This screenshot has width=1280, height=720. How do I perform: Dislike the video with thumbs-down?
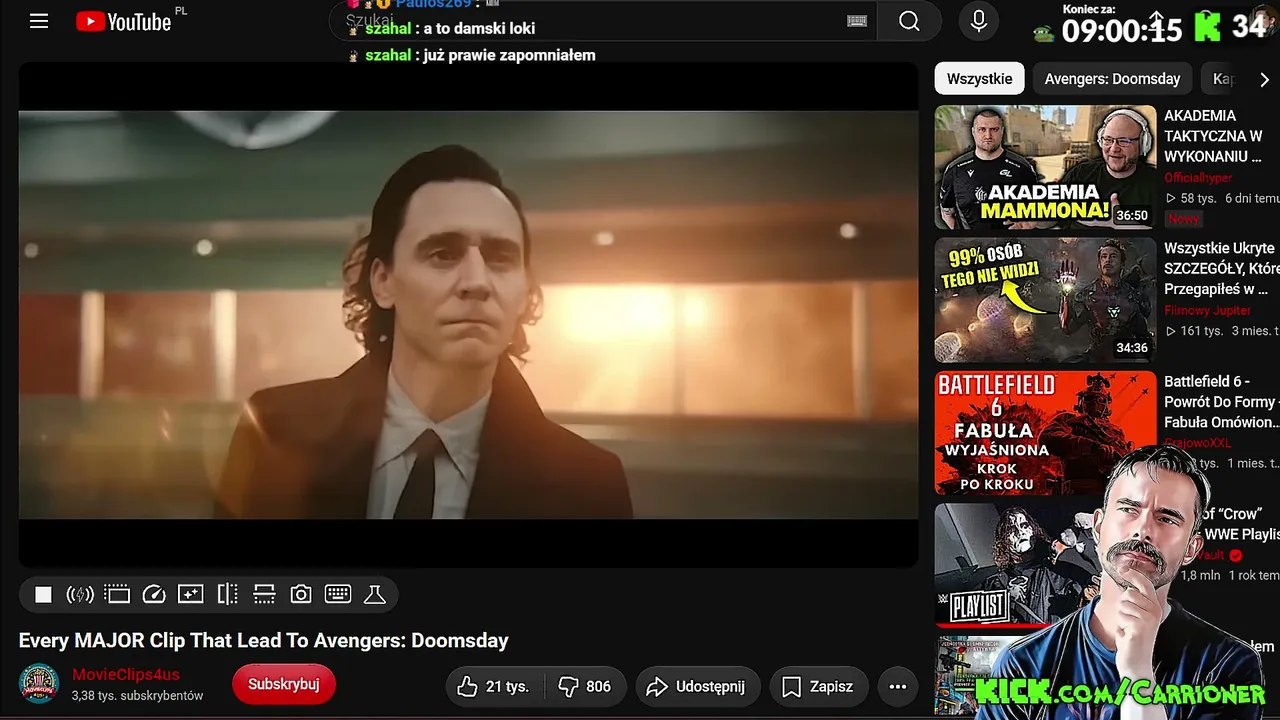point(584,686)
